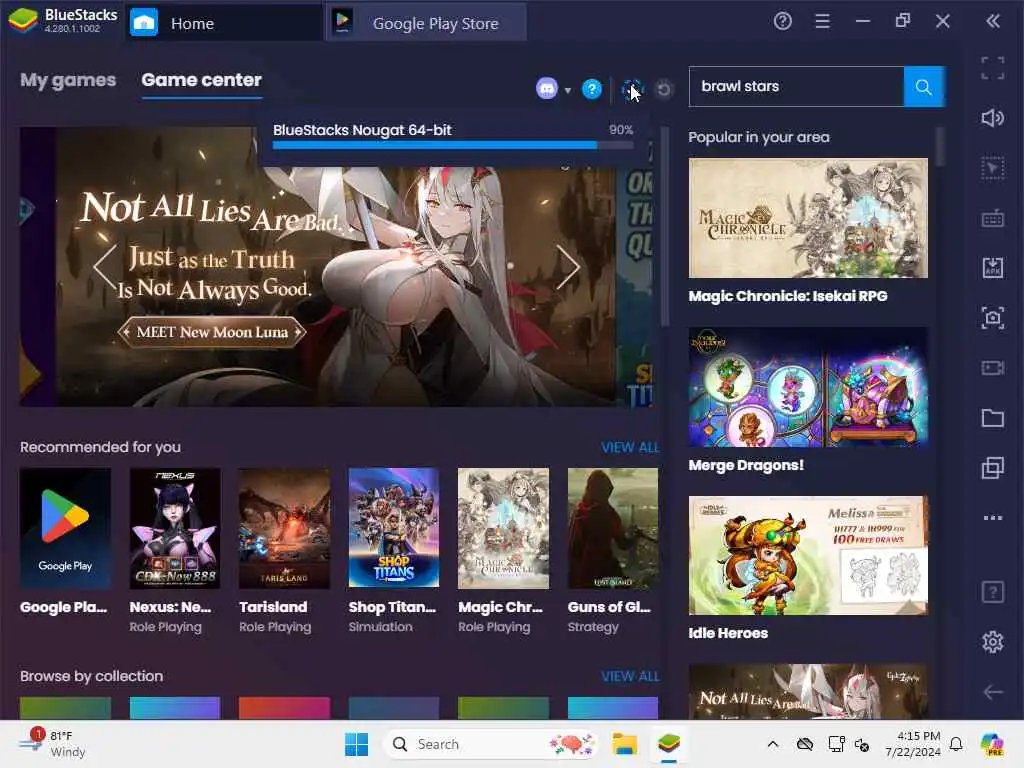The image size is (1024, 768).
Task: Open the notifications bell in taskbar
Action: 956,744
